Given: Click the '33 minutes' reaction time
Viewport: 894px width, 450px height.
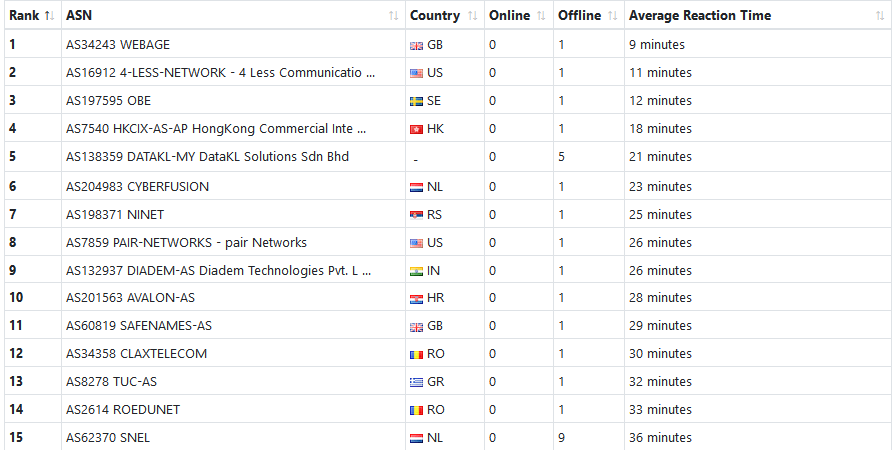Looking at the screenshot, I should tap(660, 410).
